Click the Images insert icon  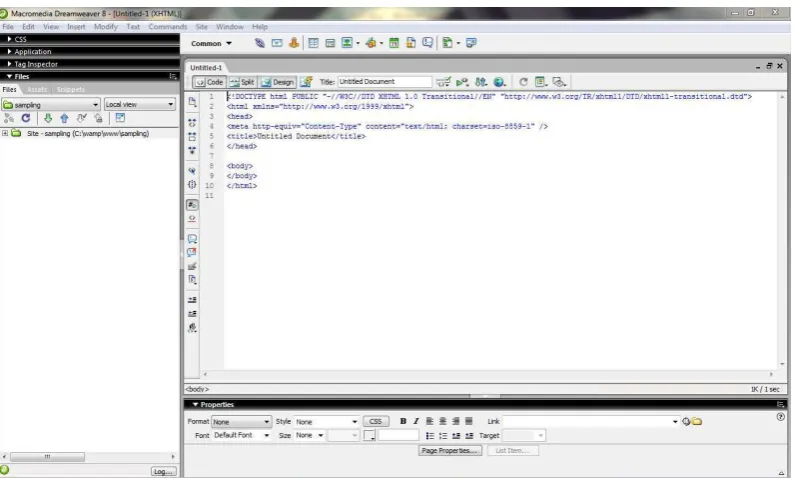pyautogui.click(x=347, y=43)
